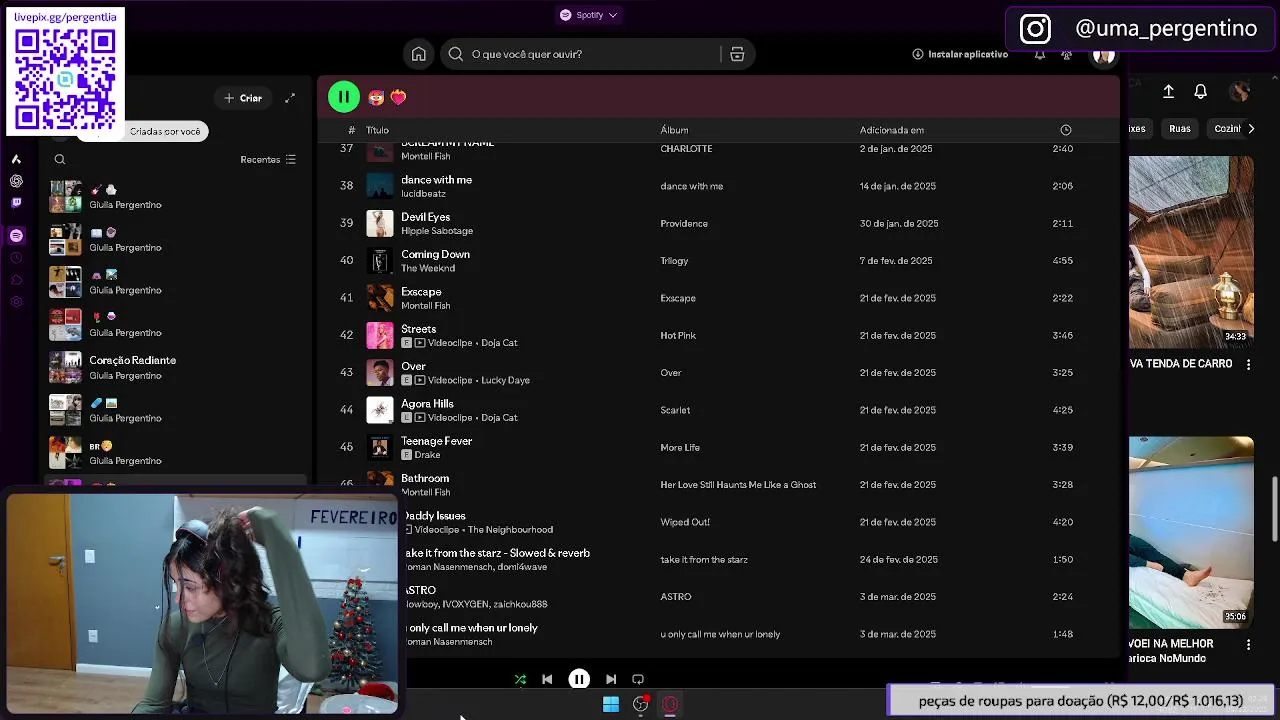
Task: Open the Recentes sort dropdown
Action: coord(268,160)
